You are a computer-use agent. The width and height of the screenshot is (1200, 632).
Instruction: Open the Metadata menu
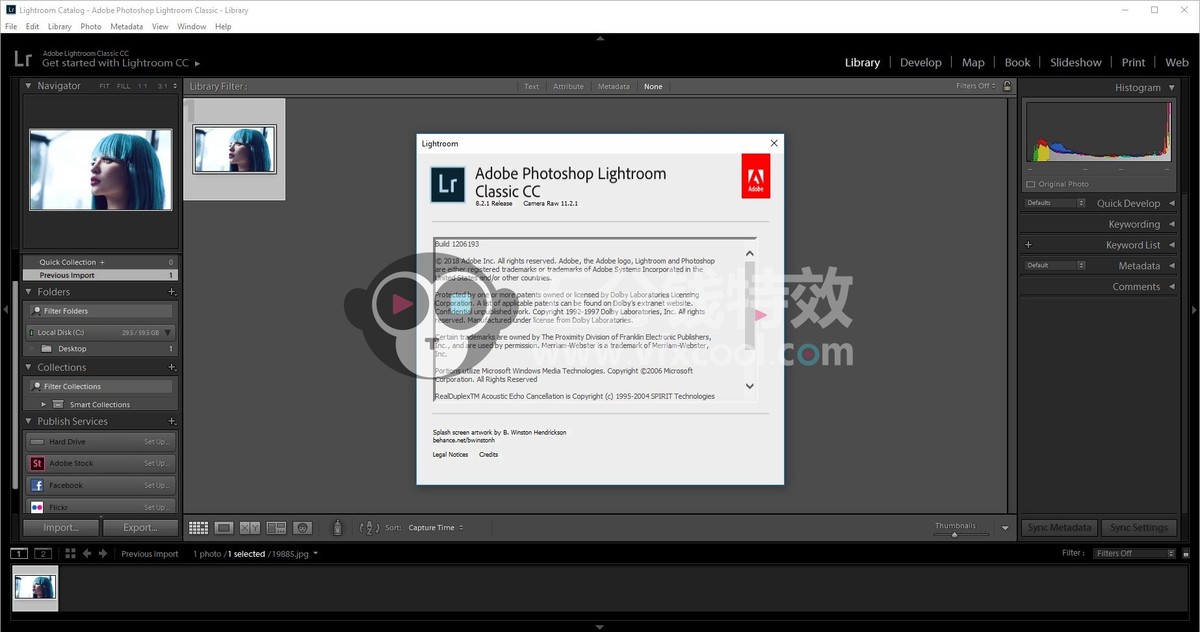click(x=126, y=27)
